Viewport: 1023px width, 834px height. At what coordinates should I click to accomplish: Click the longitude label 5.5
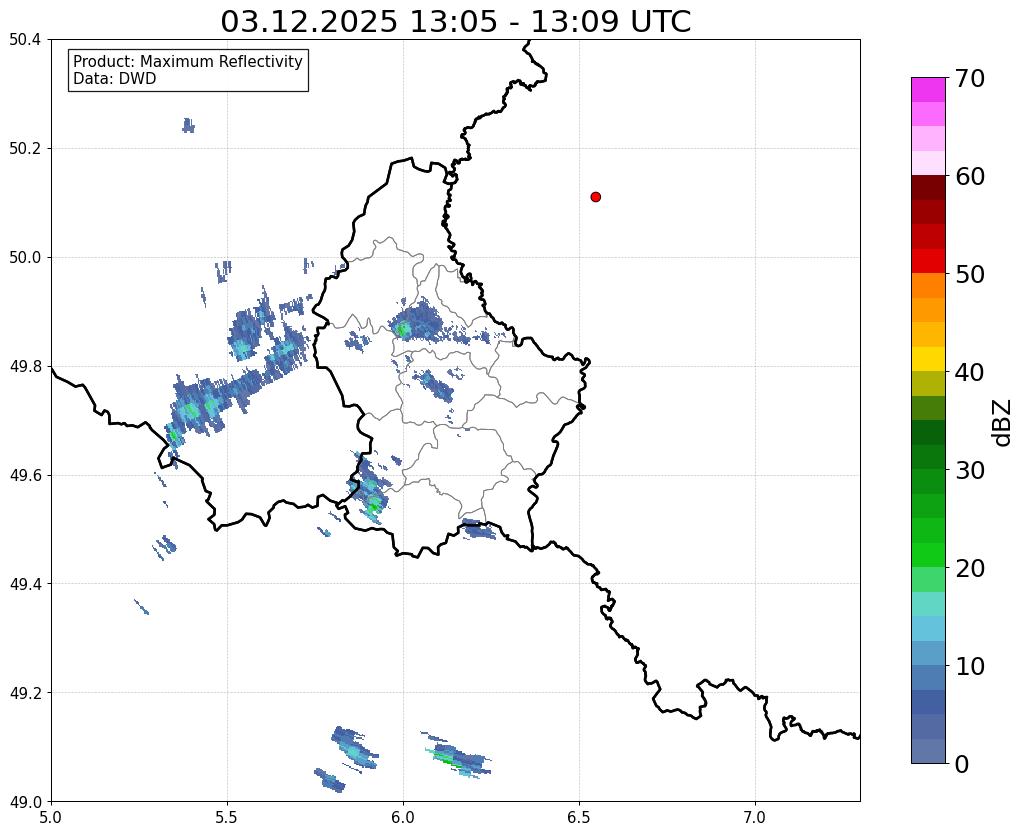(227, 818)
